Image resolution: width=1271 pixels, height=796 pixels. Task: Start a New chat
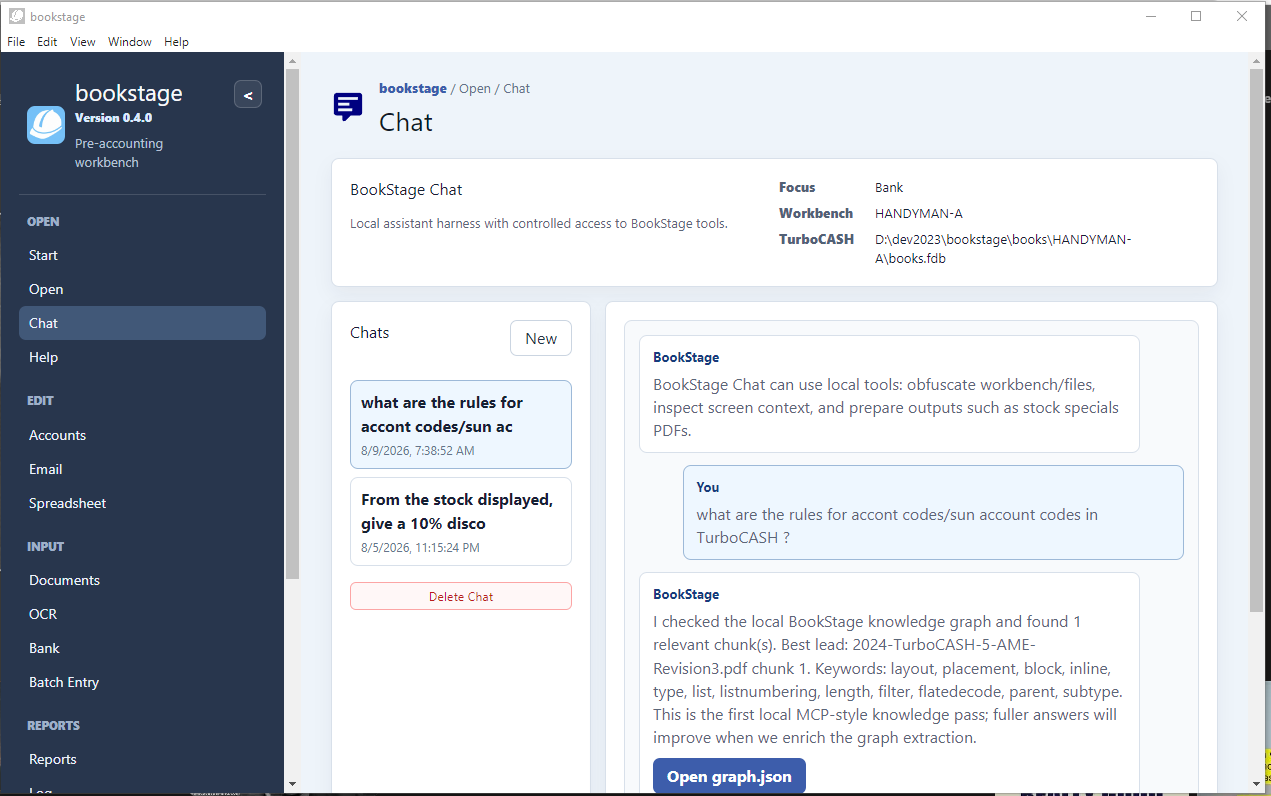pos(541,338)
